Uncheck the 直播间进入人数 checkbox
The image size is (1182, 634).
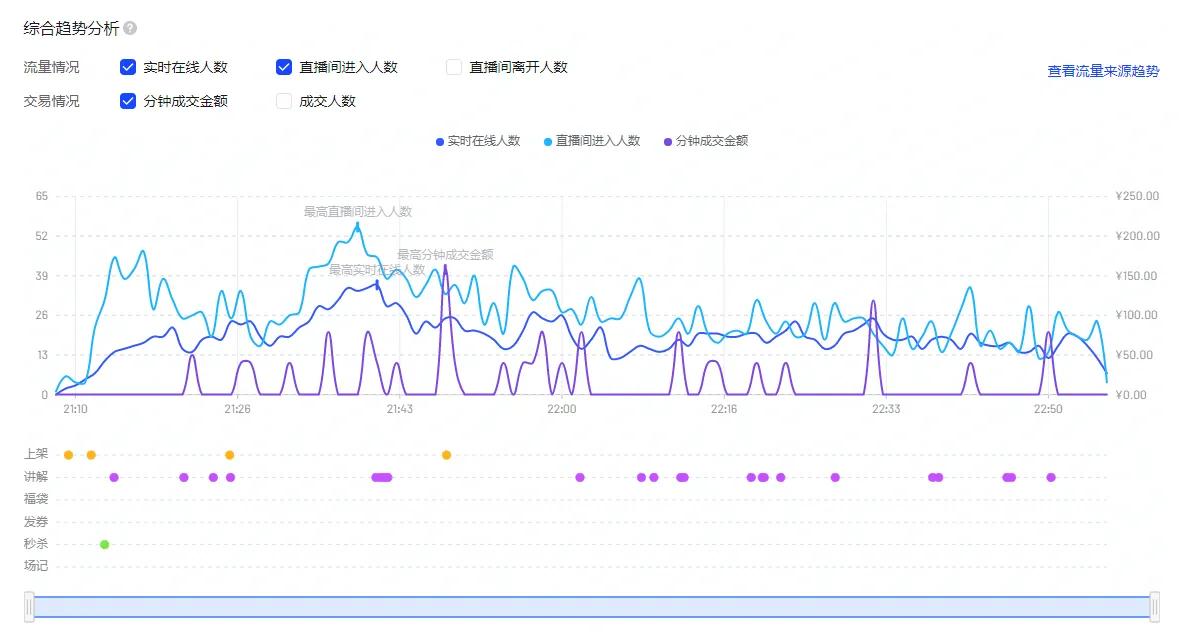[x=283, y=67]
